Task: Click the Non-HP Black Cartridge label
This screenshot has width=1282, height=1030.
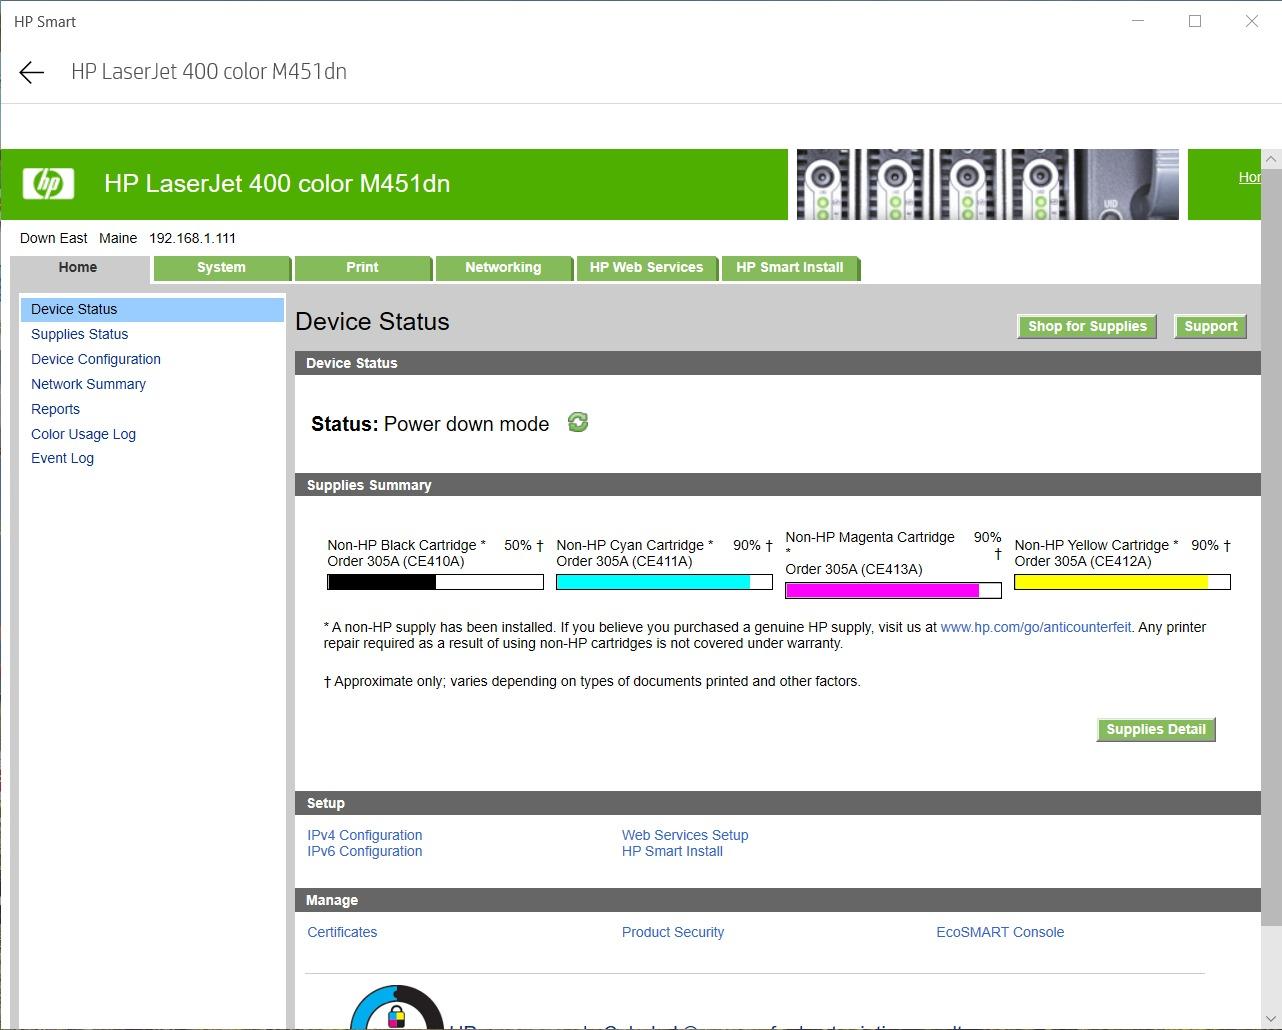Action: click(402, 545)
